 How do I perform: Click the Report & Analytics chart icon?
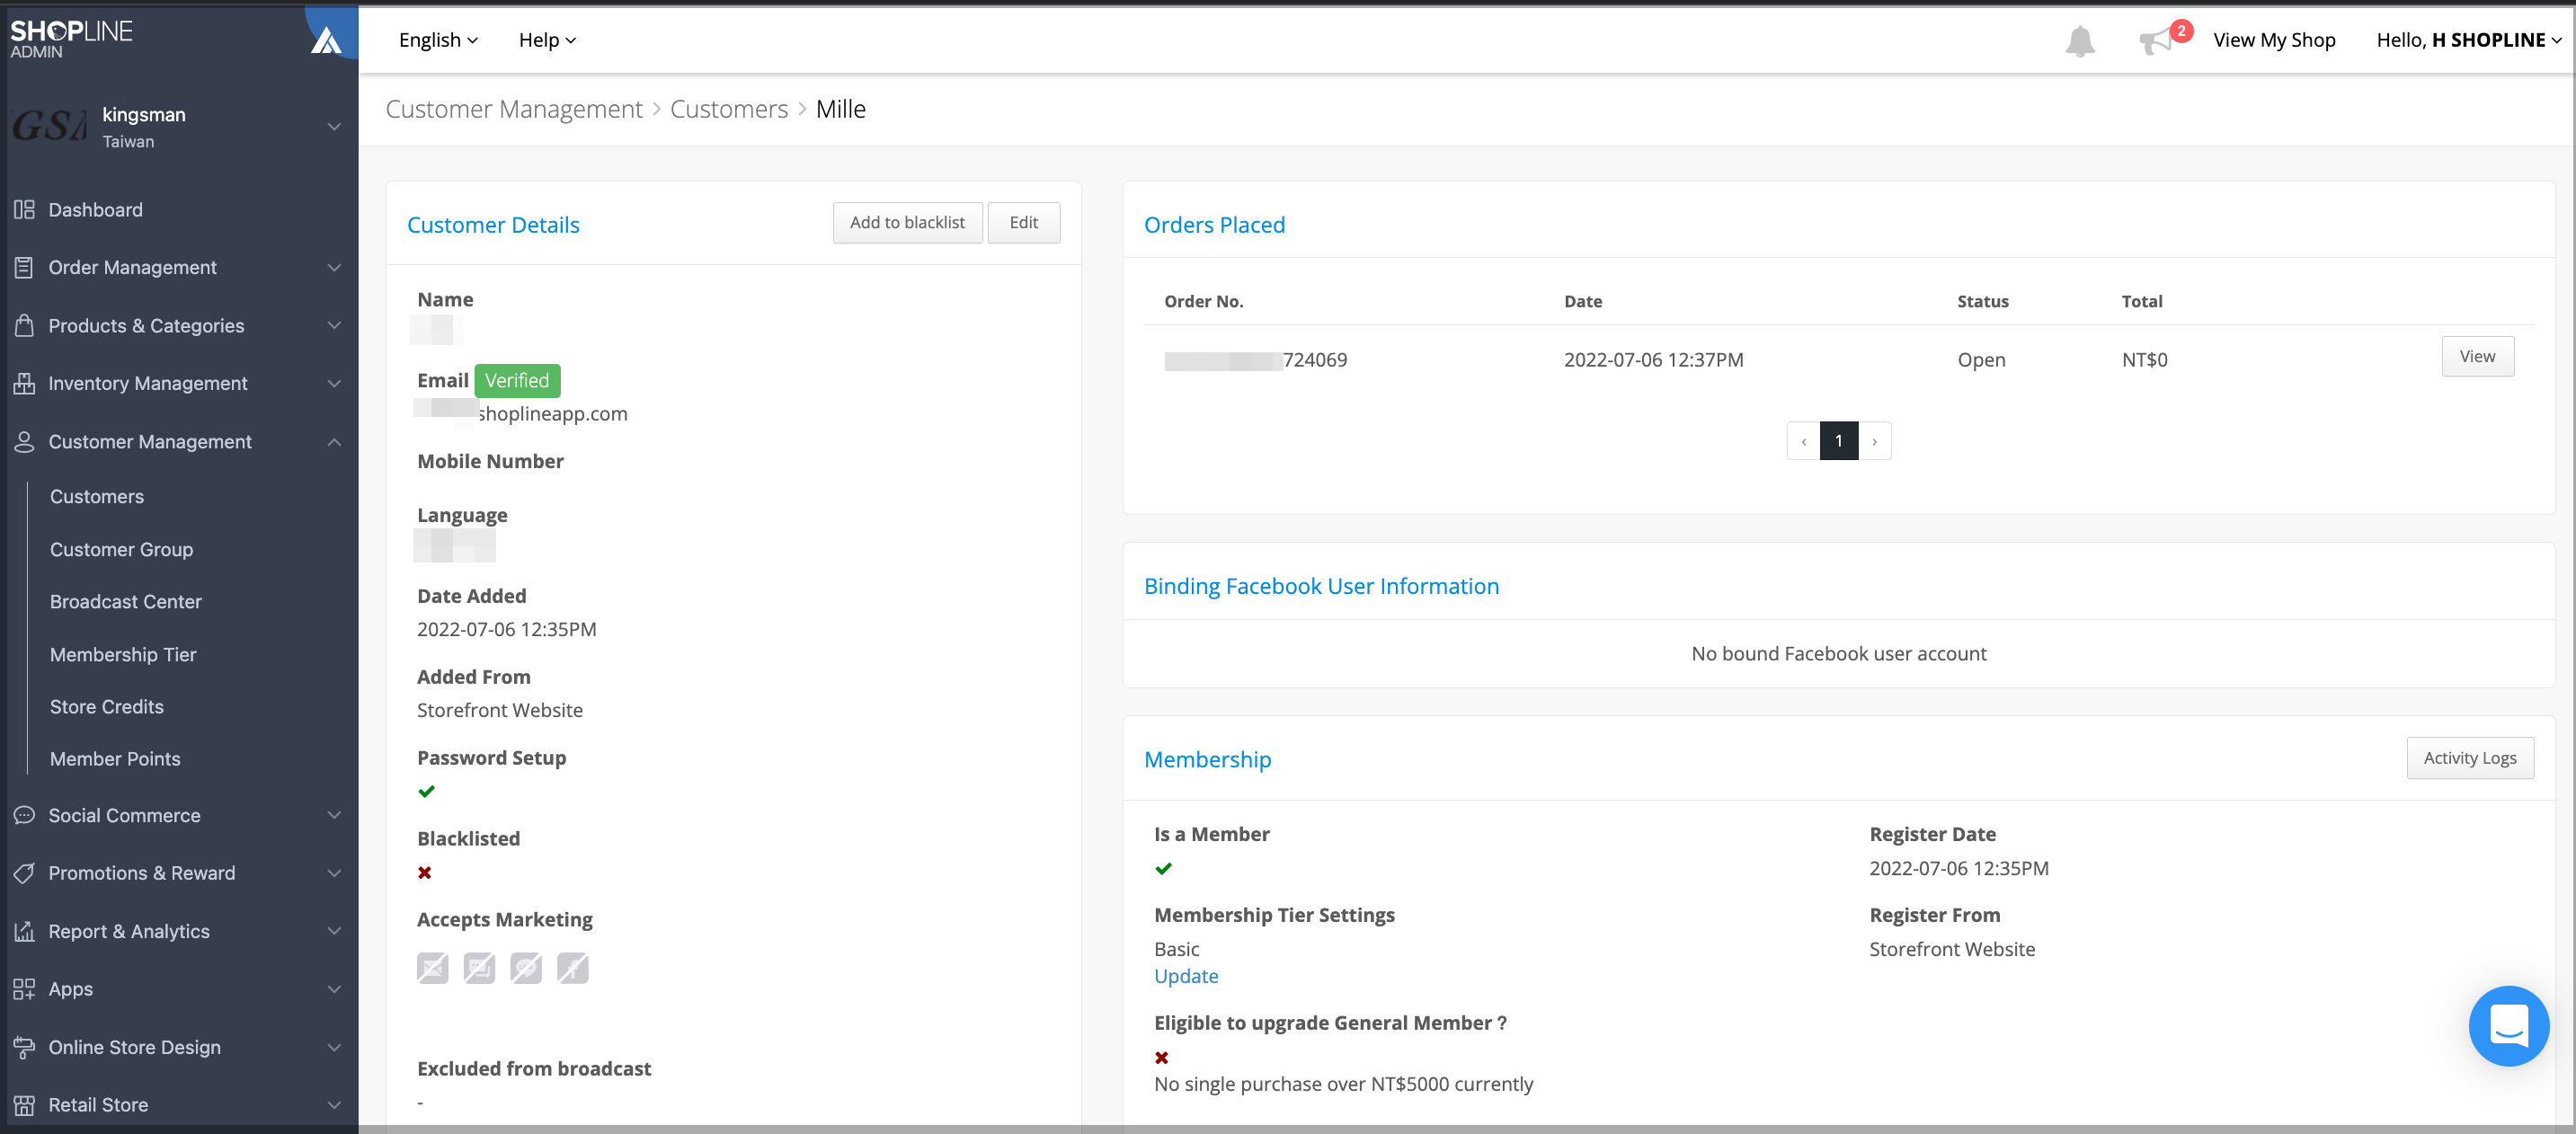[25, 932]
